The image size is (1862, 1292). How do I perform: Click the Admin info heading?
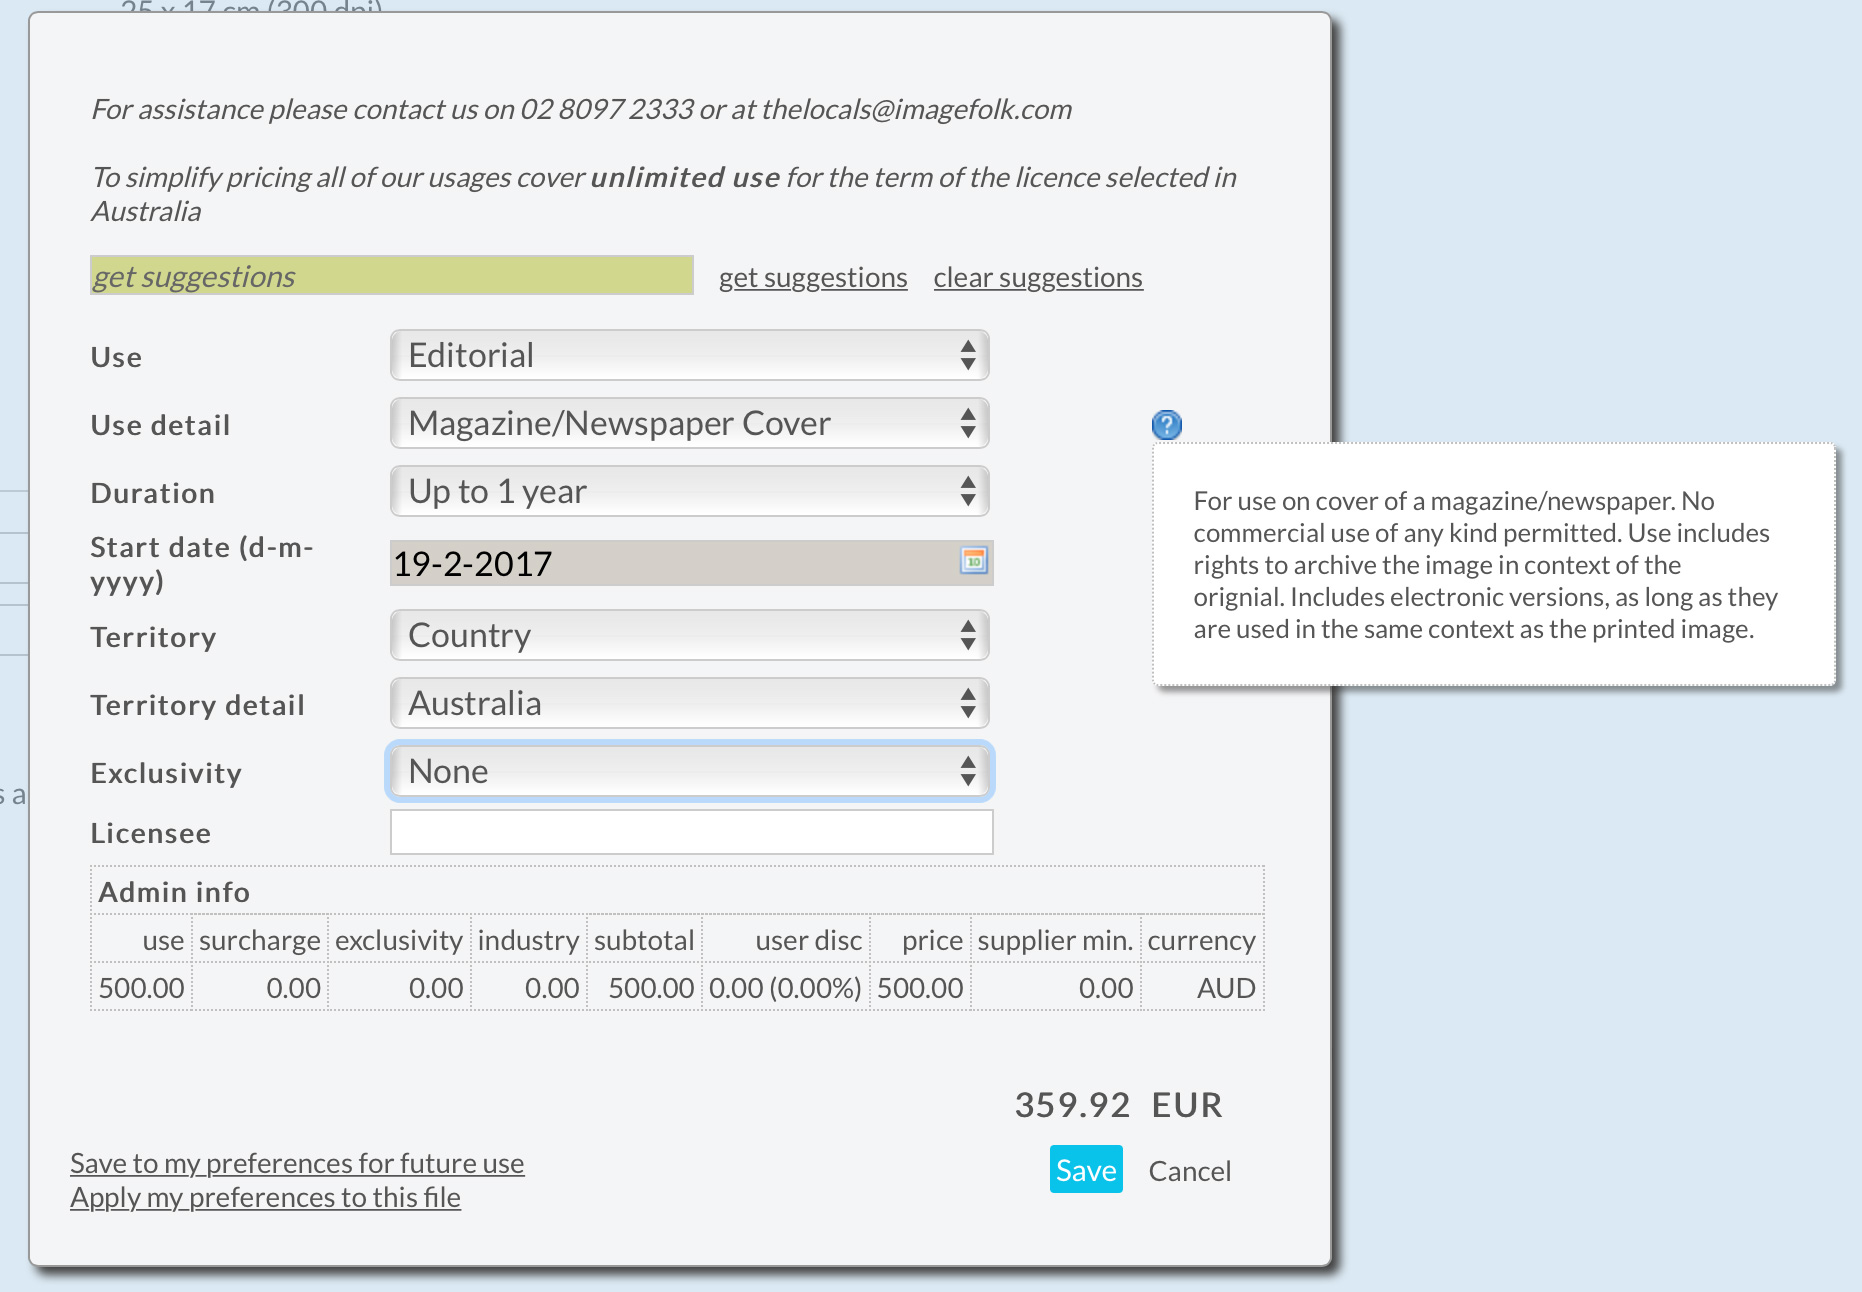point(174,892)
